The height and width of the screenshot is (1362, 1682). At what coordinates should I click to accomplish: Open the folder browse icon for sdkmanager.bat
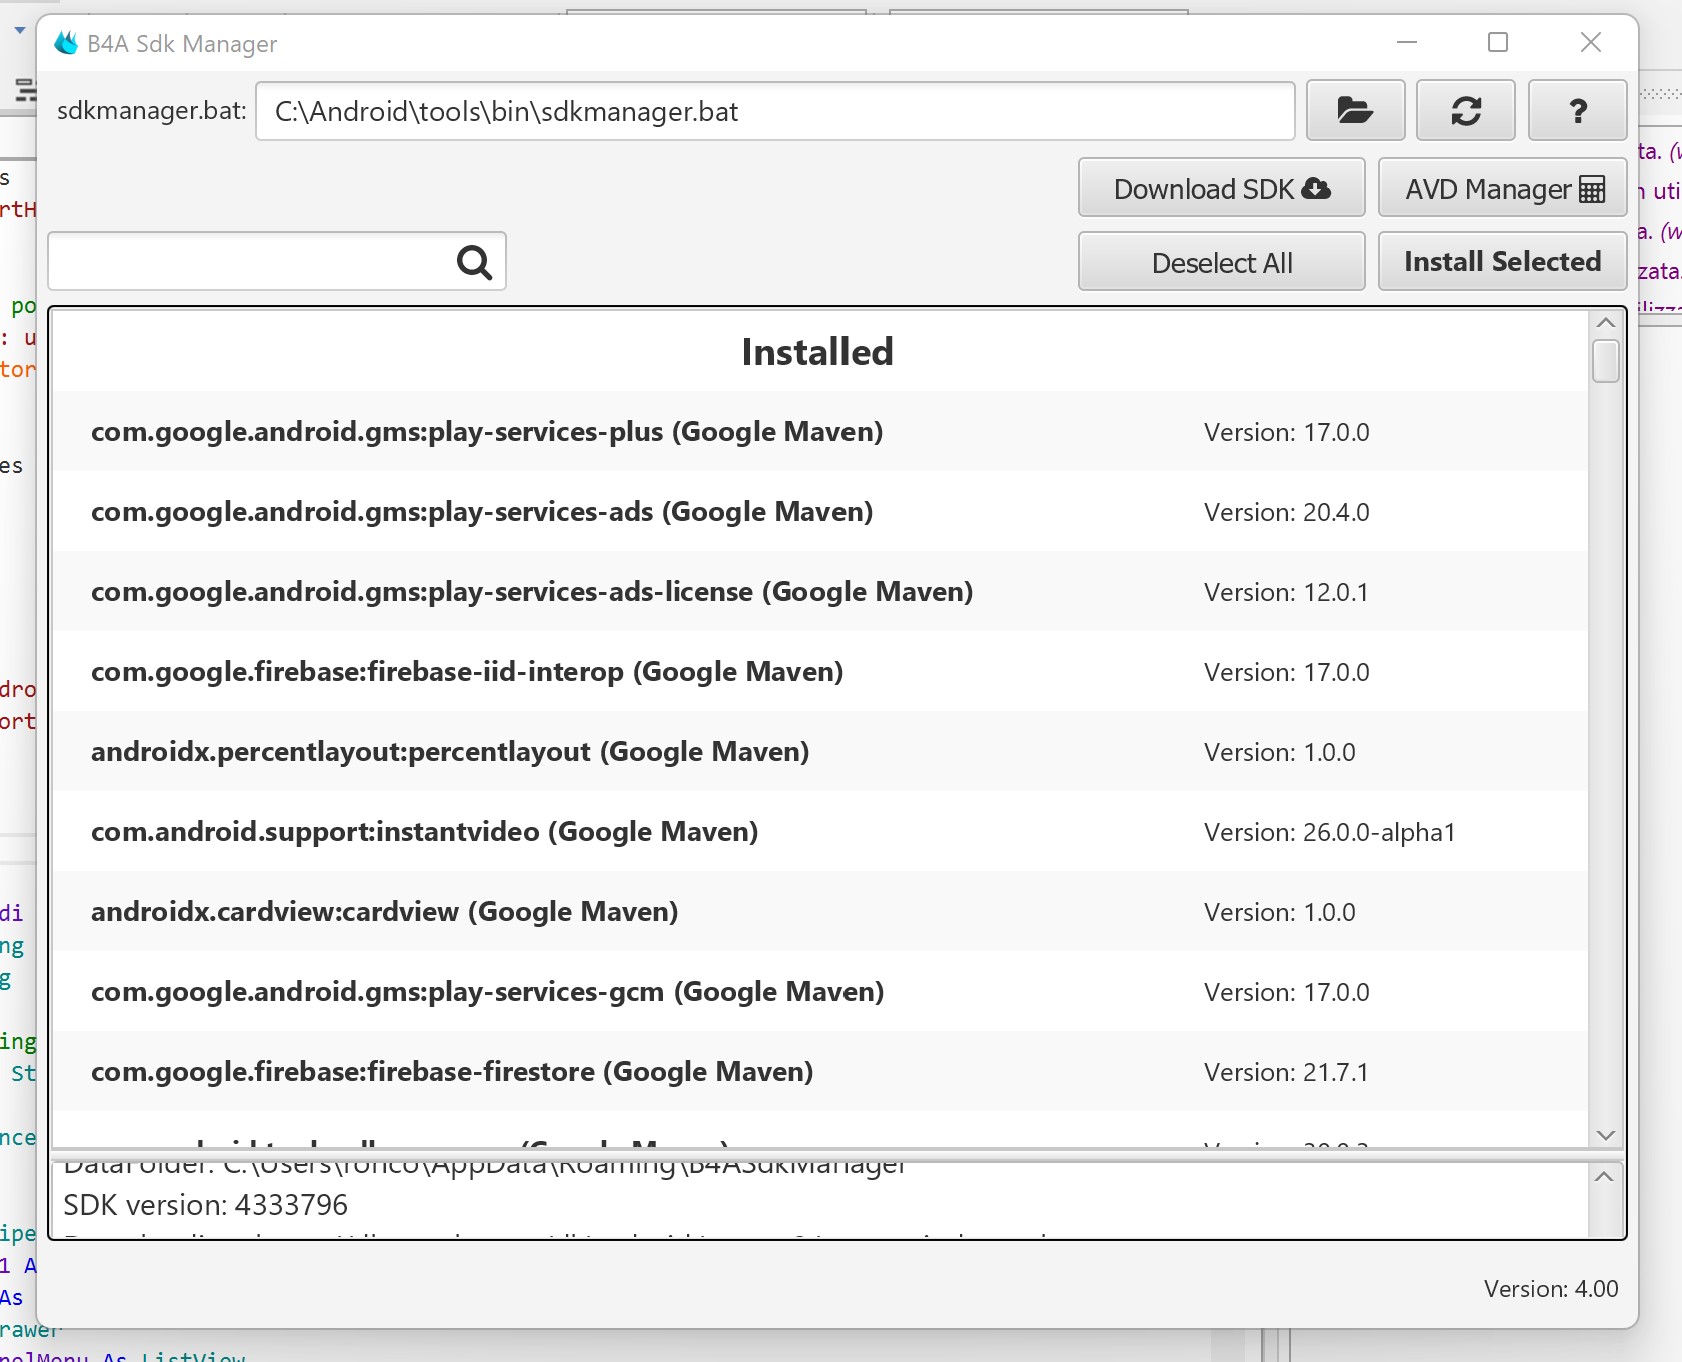click(x=1355, y=110)
